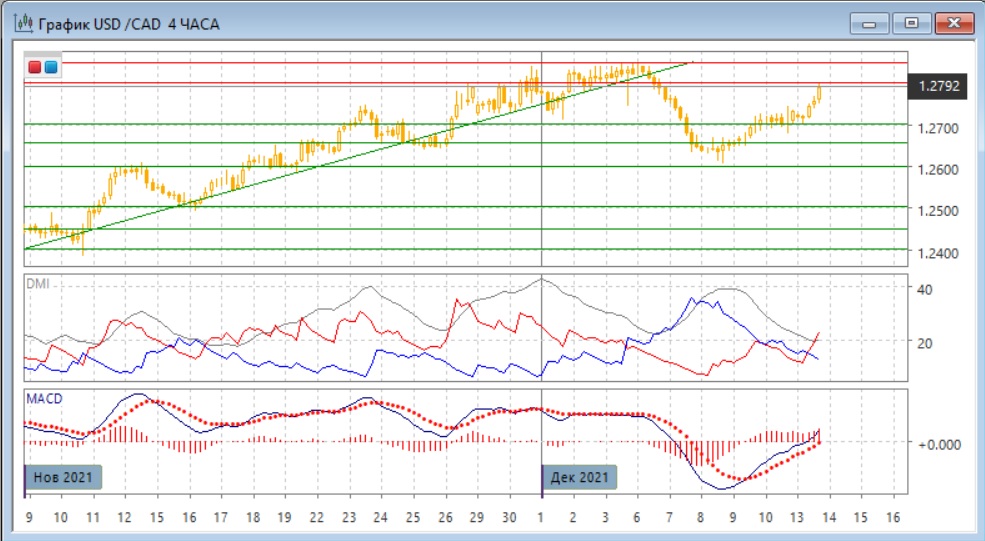
Task: Click the MACD indicator label
Action: point(43,399)
